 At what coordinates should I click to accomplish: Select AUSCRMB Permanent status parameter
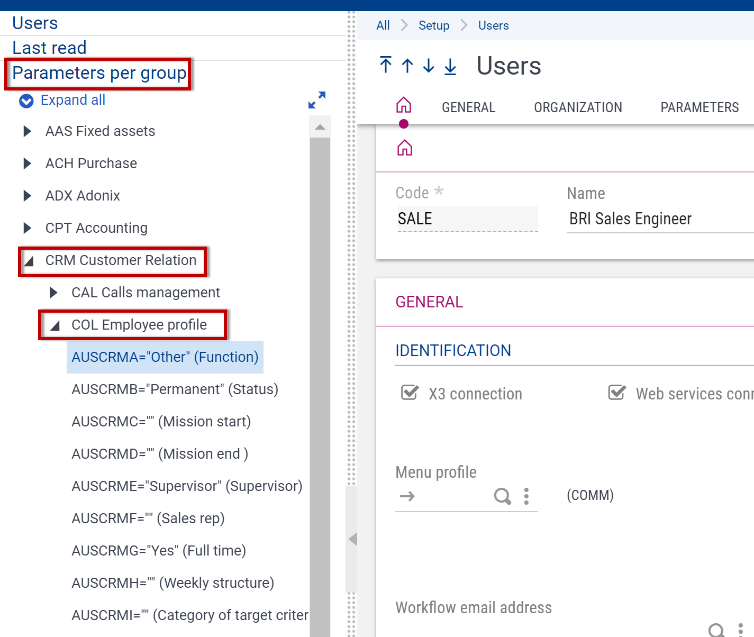tap(174, 389)
